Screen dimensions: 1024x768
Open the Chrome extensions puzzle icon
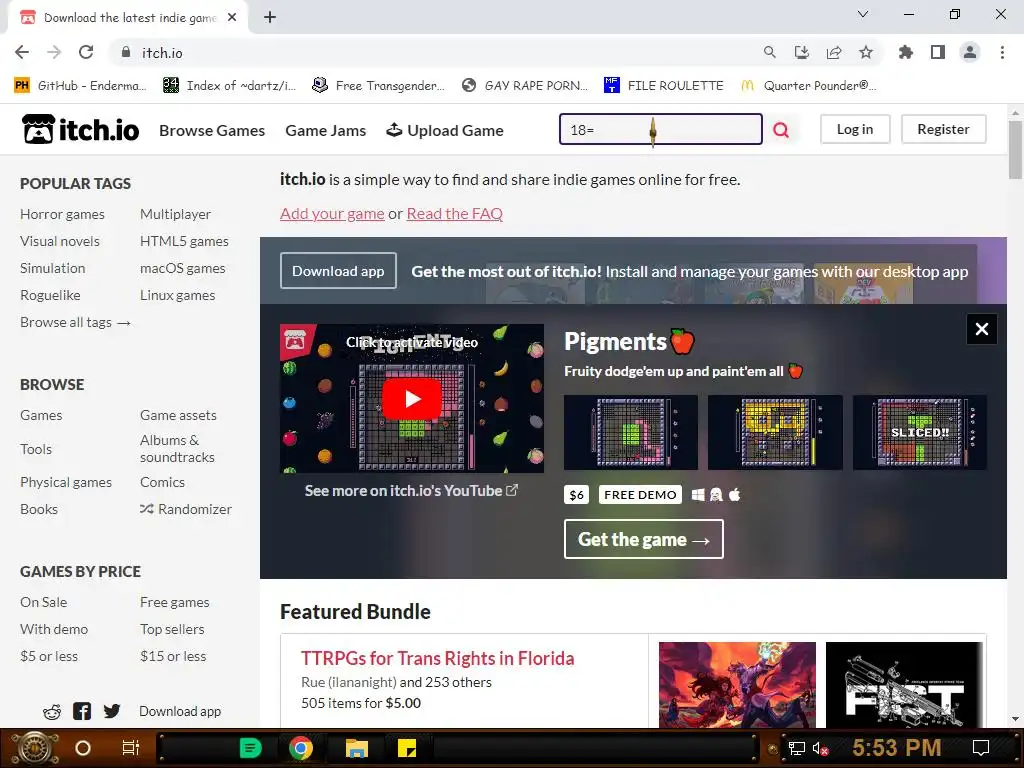click(906, 52)
